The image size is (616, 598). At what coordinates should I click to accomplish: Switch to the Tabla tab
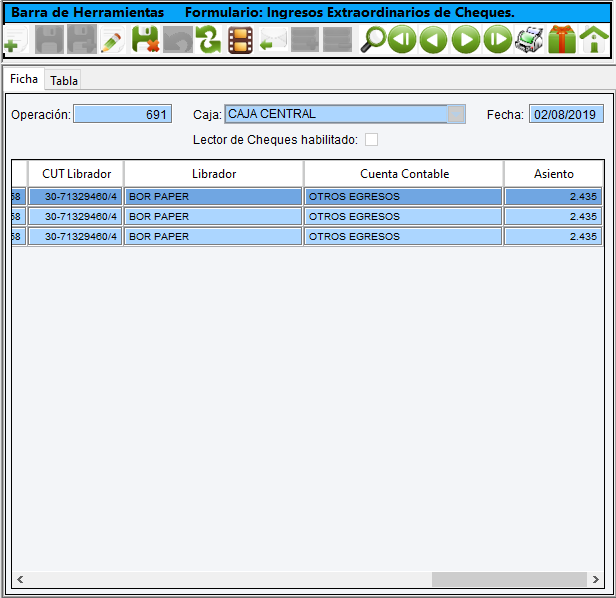point(64,81)
